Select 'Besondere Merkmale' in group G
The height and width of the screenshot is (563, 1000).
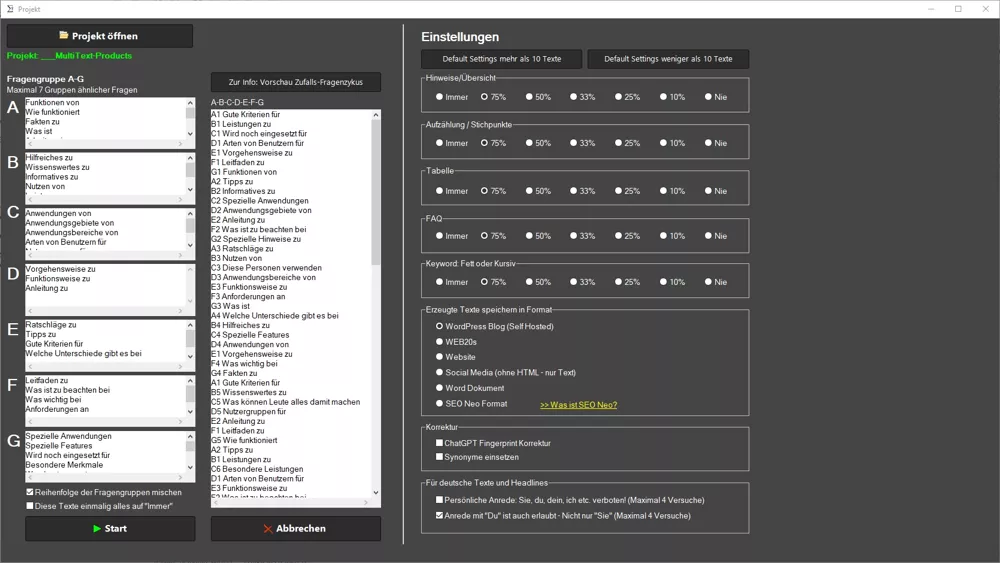click(x=64, y=465)
